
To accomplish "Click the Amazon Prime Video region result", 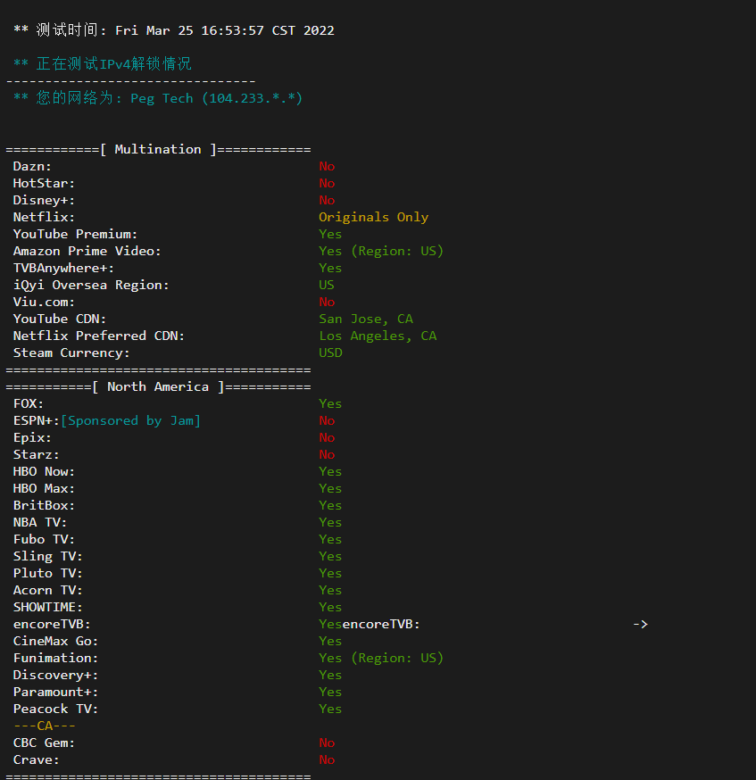I will [381, 251].
